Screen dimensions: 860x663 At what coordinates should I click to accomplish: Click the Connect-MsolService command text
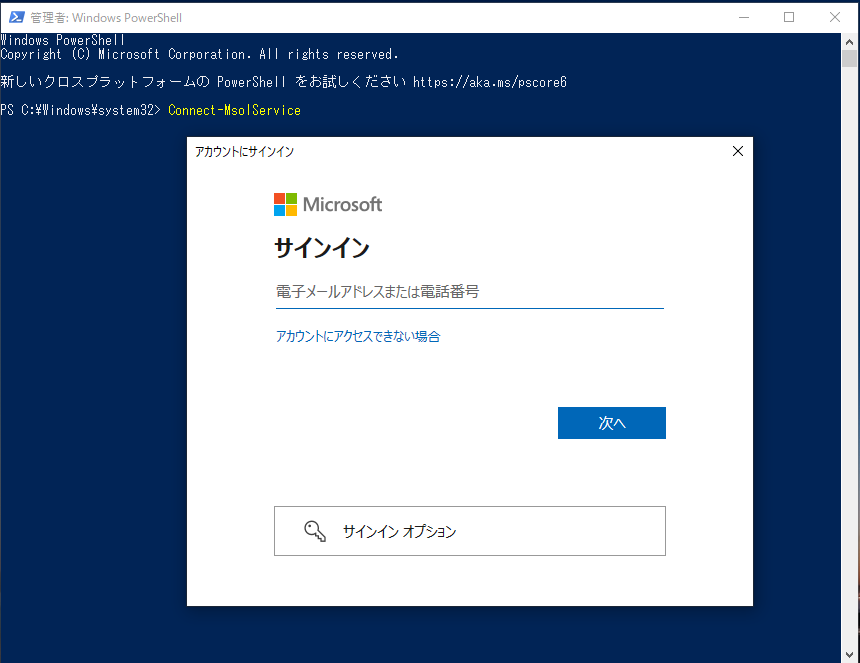234,110
